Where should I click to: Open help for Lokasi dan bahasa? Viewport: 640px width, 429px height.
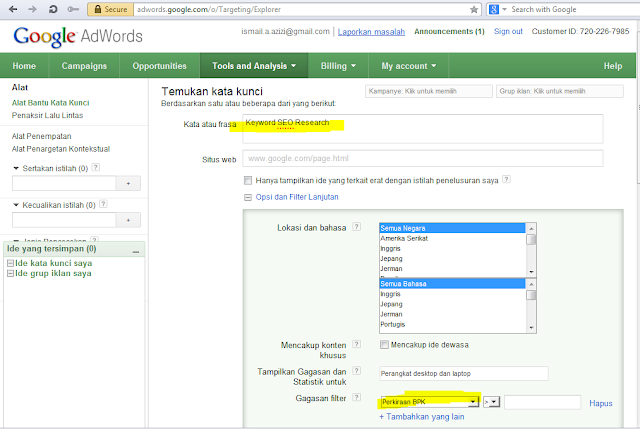click(356, 227)
